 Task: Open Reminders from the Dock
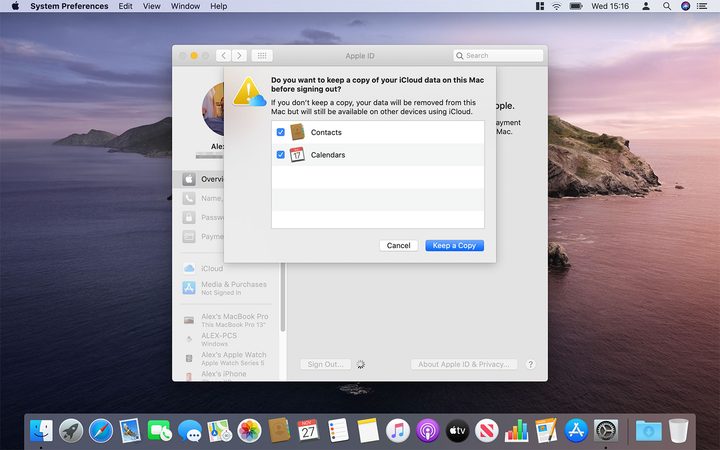pyautogui.click(x=338, y=430)
